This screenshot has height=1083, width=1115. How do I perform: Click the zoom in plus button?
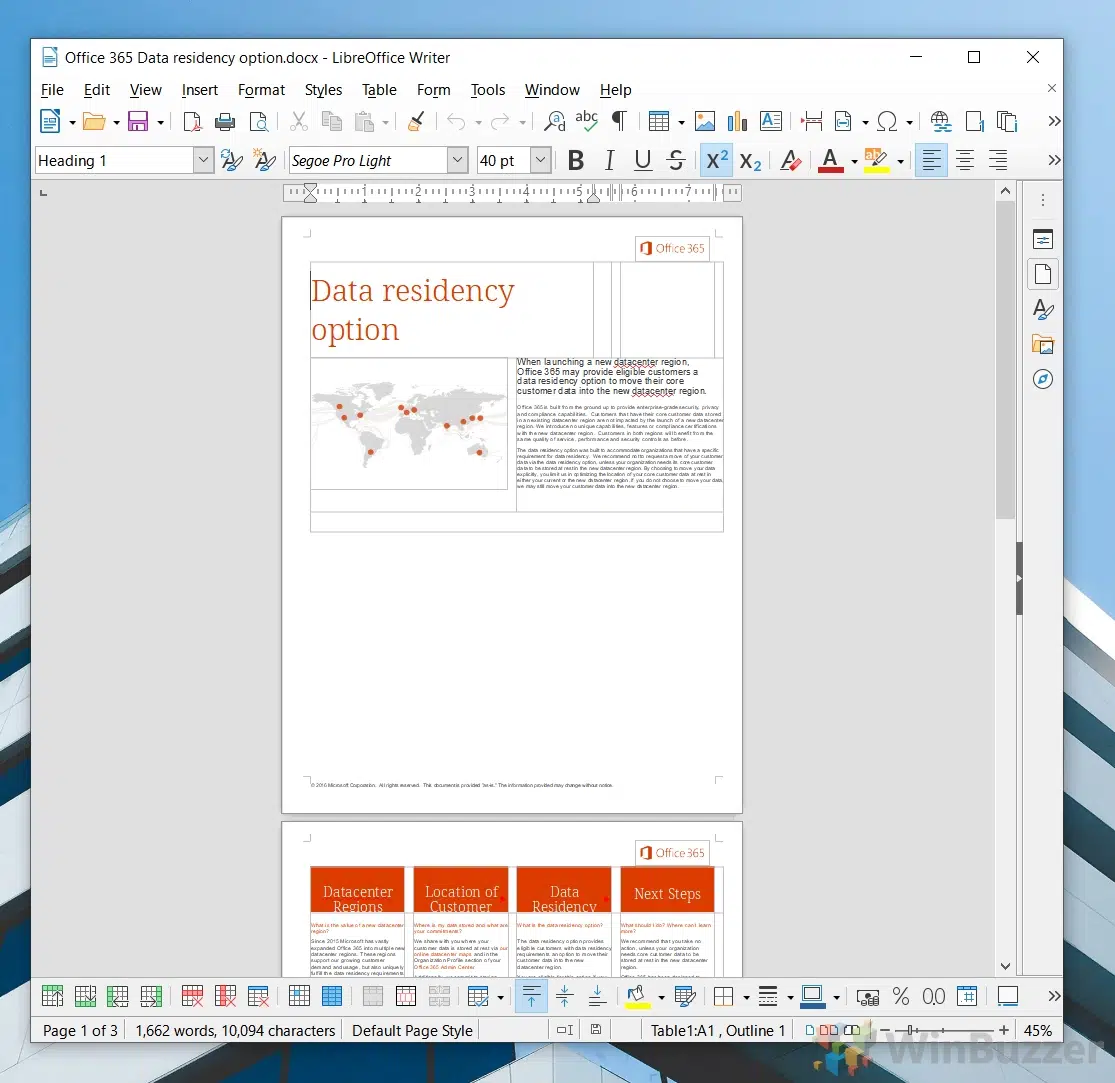pyautogui.click(x=1003, y=1030)
